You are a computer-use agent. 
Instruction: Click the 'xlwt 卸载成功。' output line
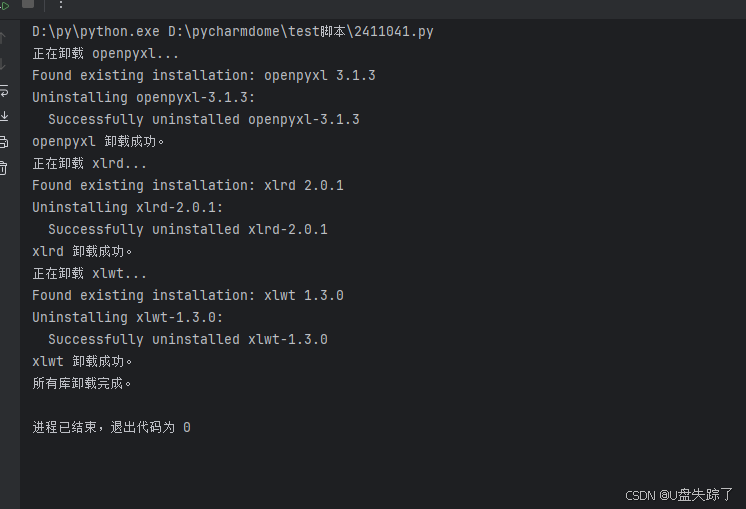82,361
